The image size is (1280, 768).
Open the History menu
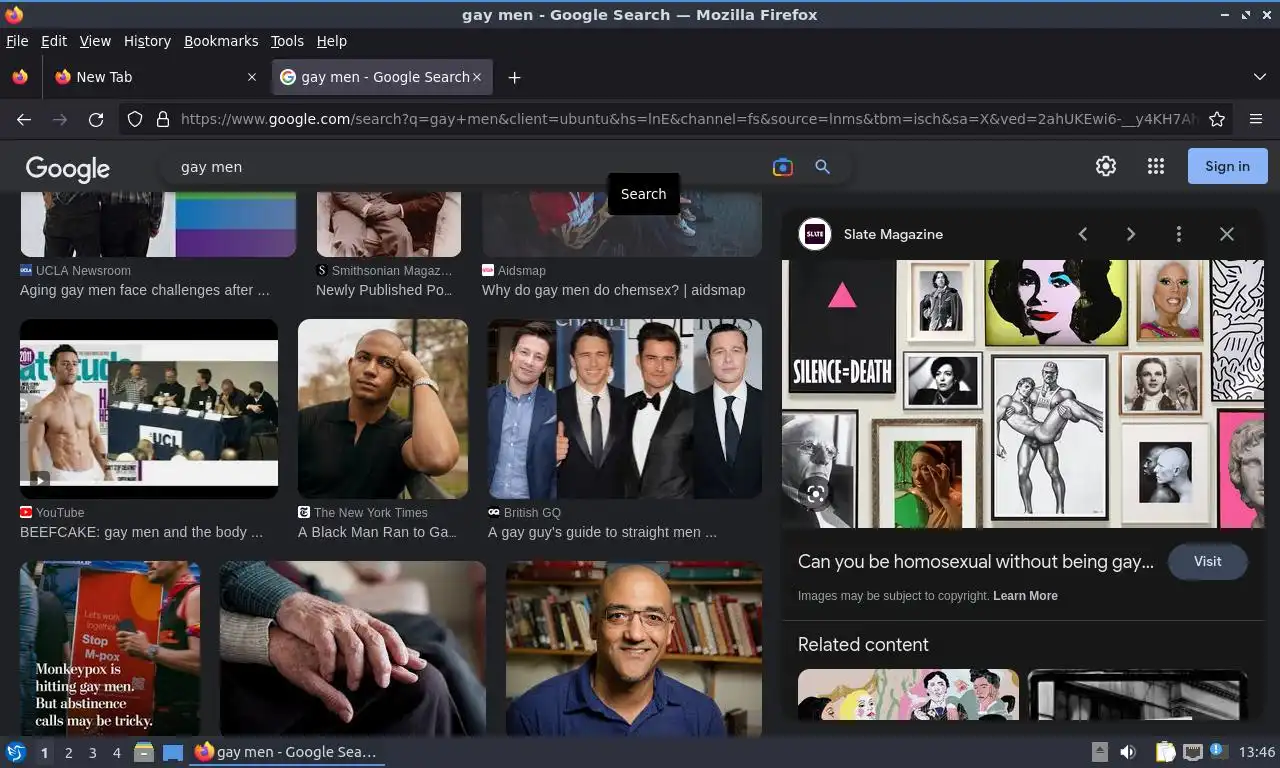[x=147, y=41]
